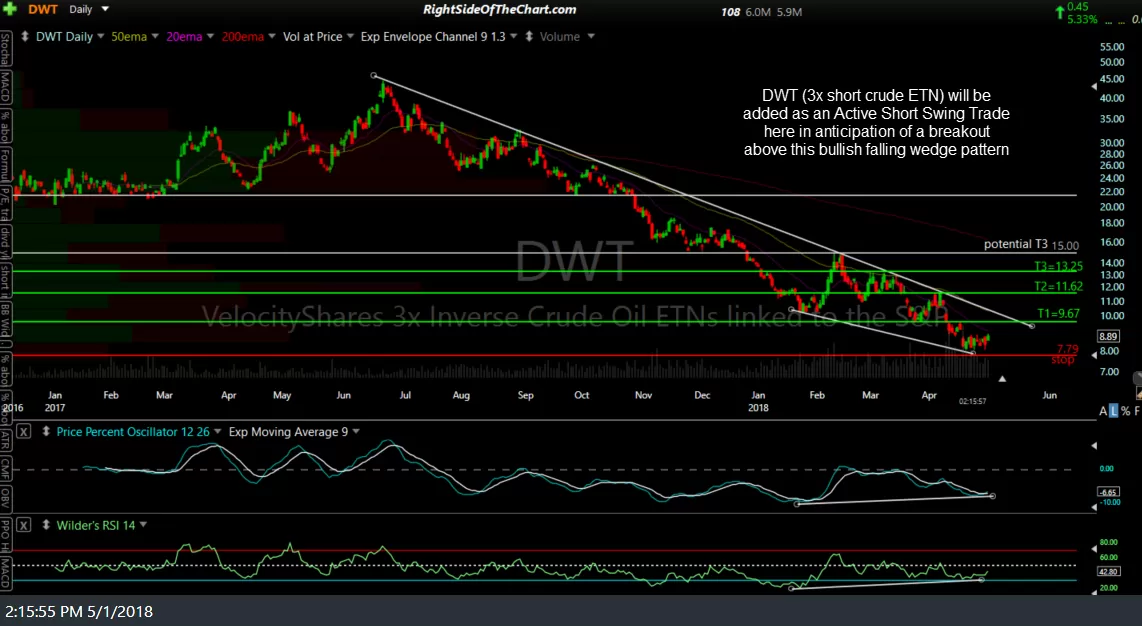
Task: Expand the Vol at Price dropdown arrow
Action: [x=350, y=36]
